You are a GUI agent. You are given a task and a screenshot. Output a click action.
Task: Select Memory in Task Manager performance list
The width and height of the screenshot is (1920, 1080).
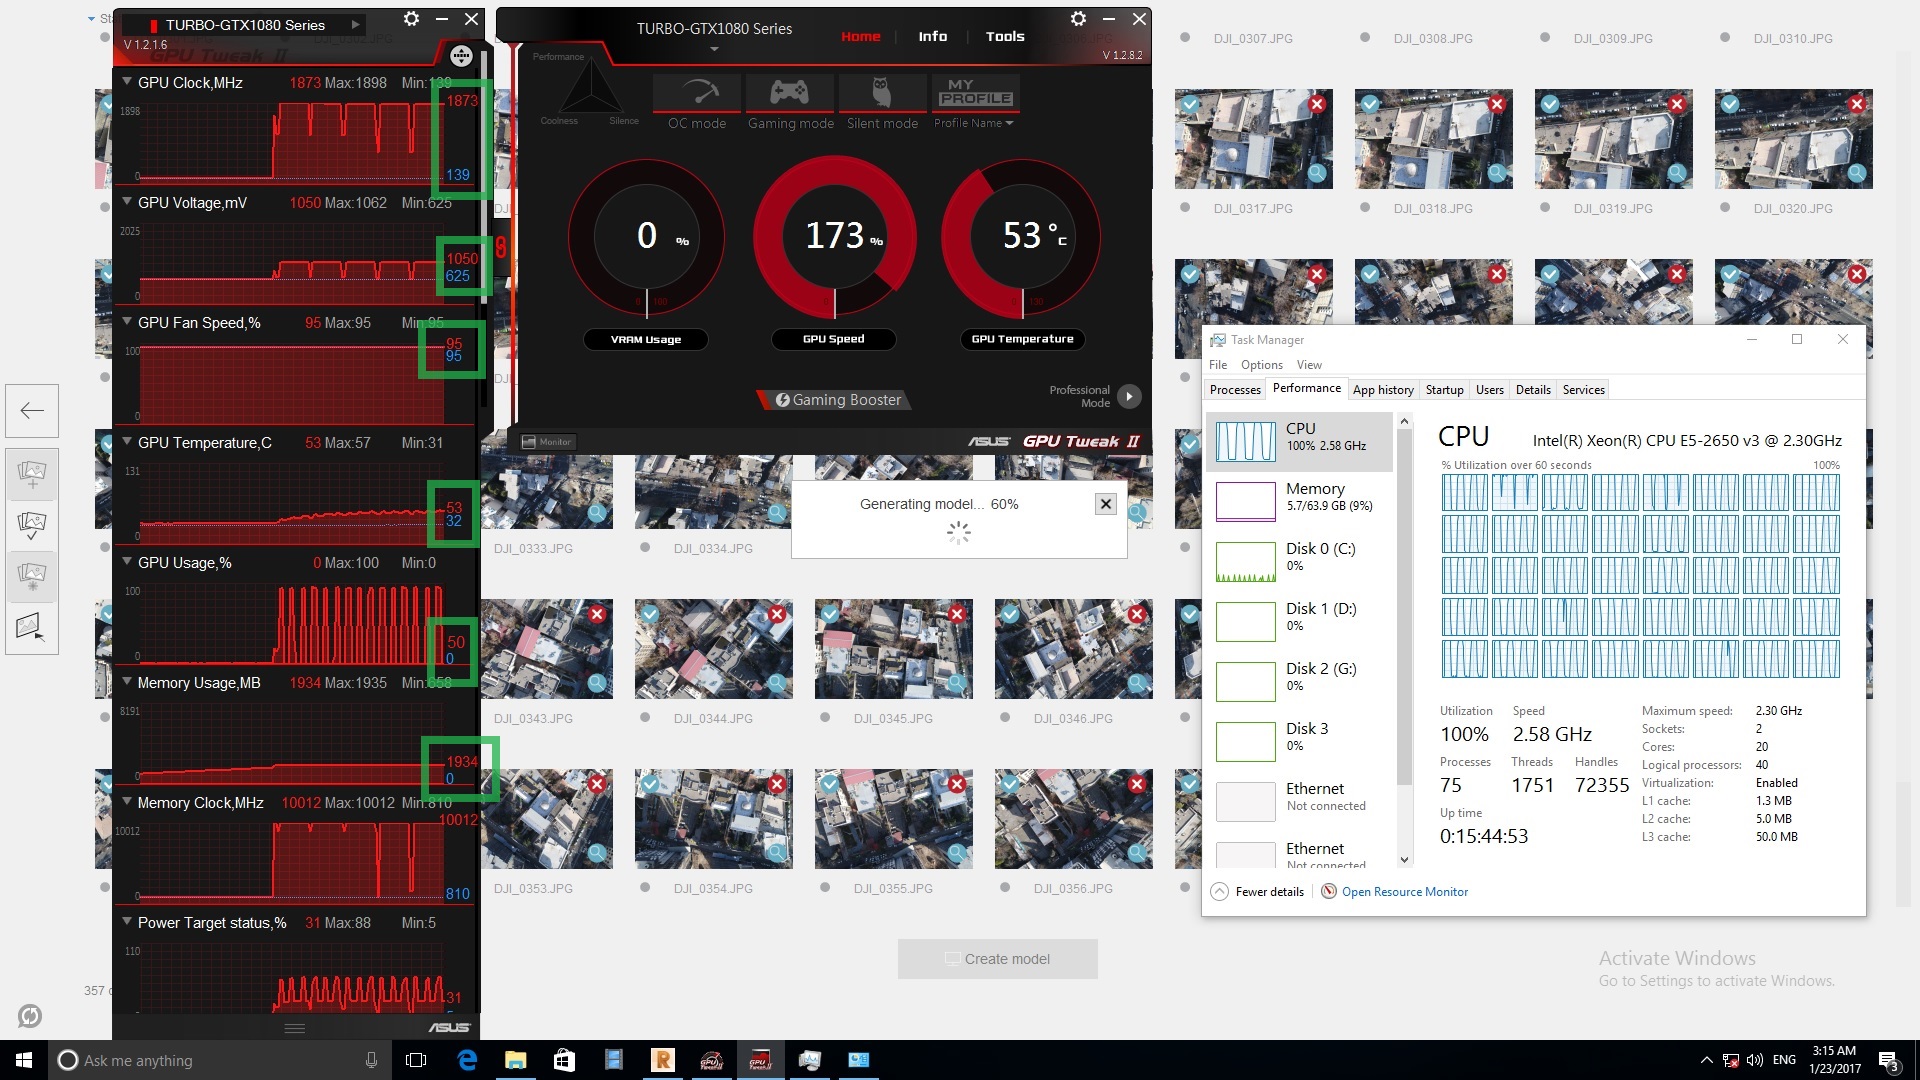pos(1299,497)
